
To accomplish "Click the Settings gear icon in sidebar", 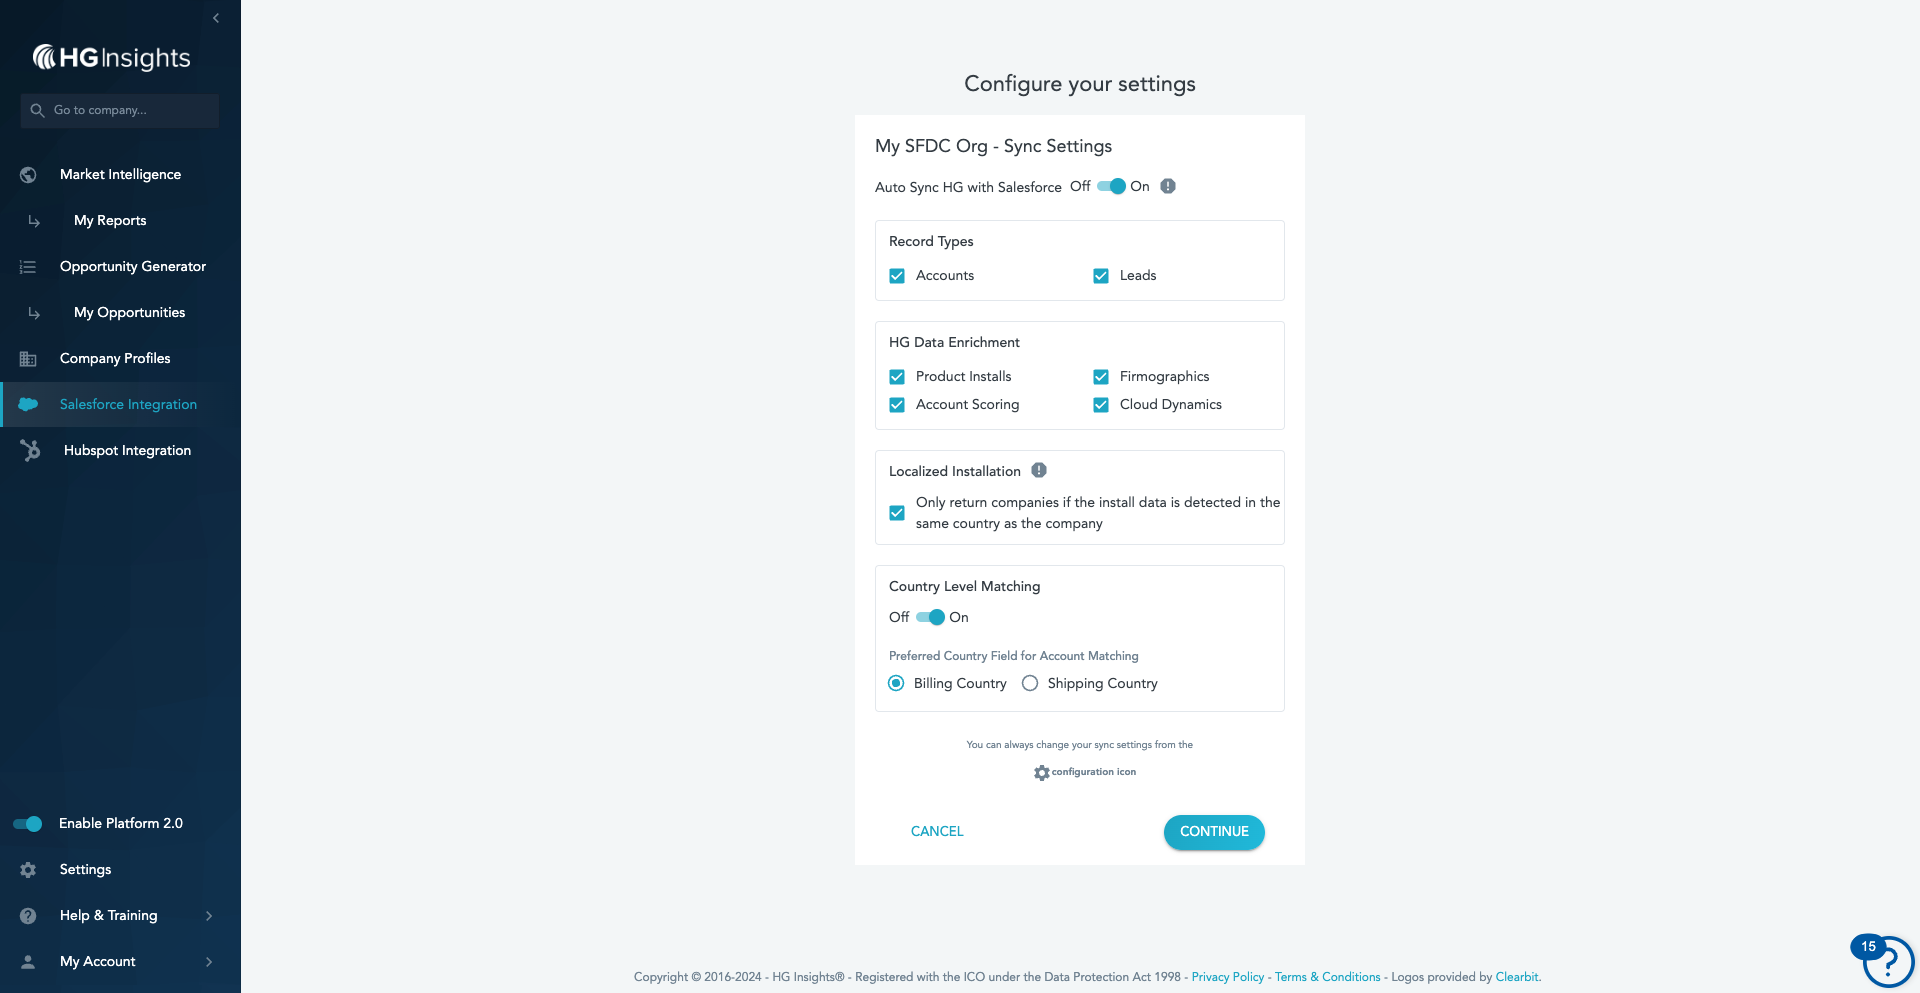I will [x=28, y=870].
